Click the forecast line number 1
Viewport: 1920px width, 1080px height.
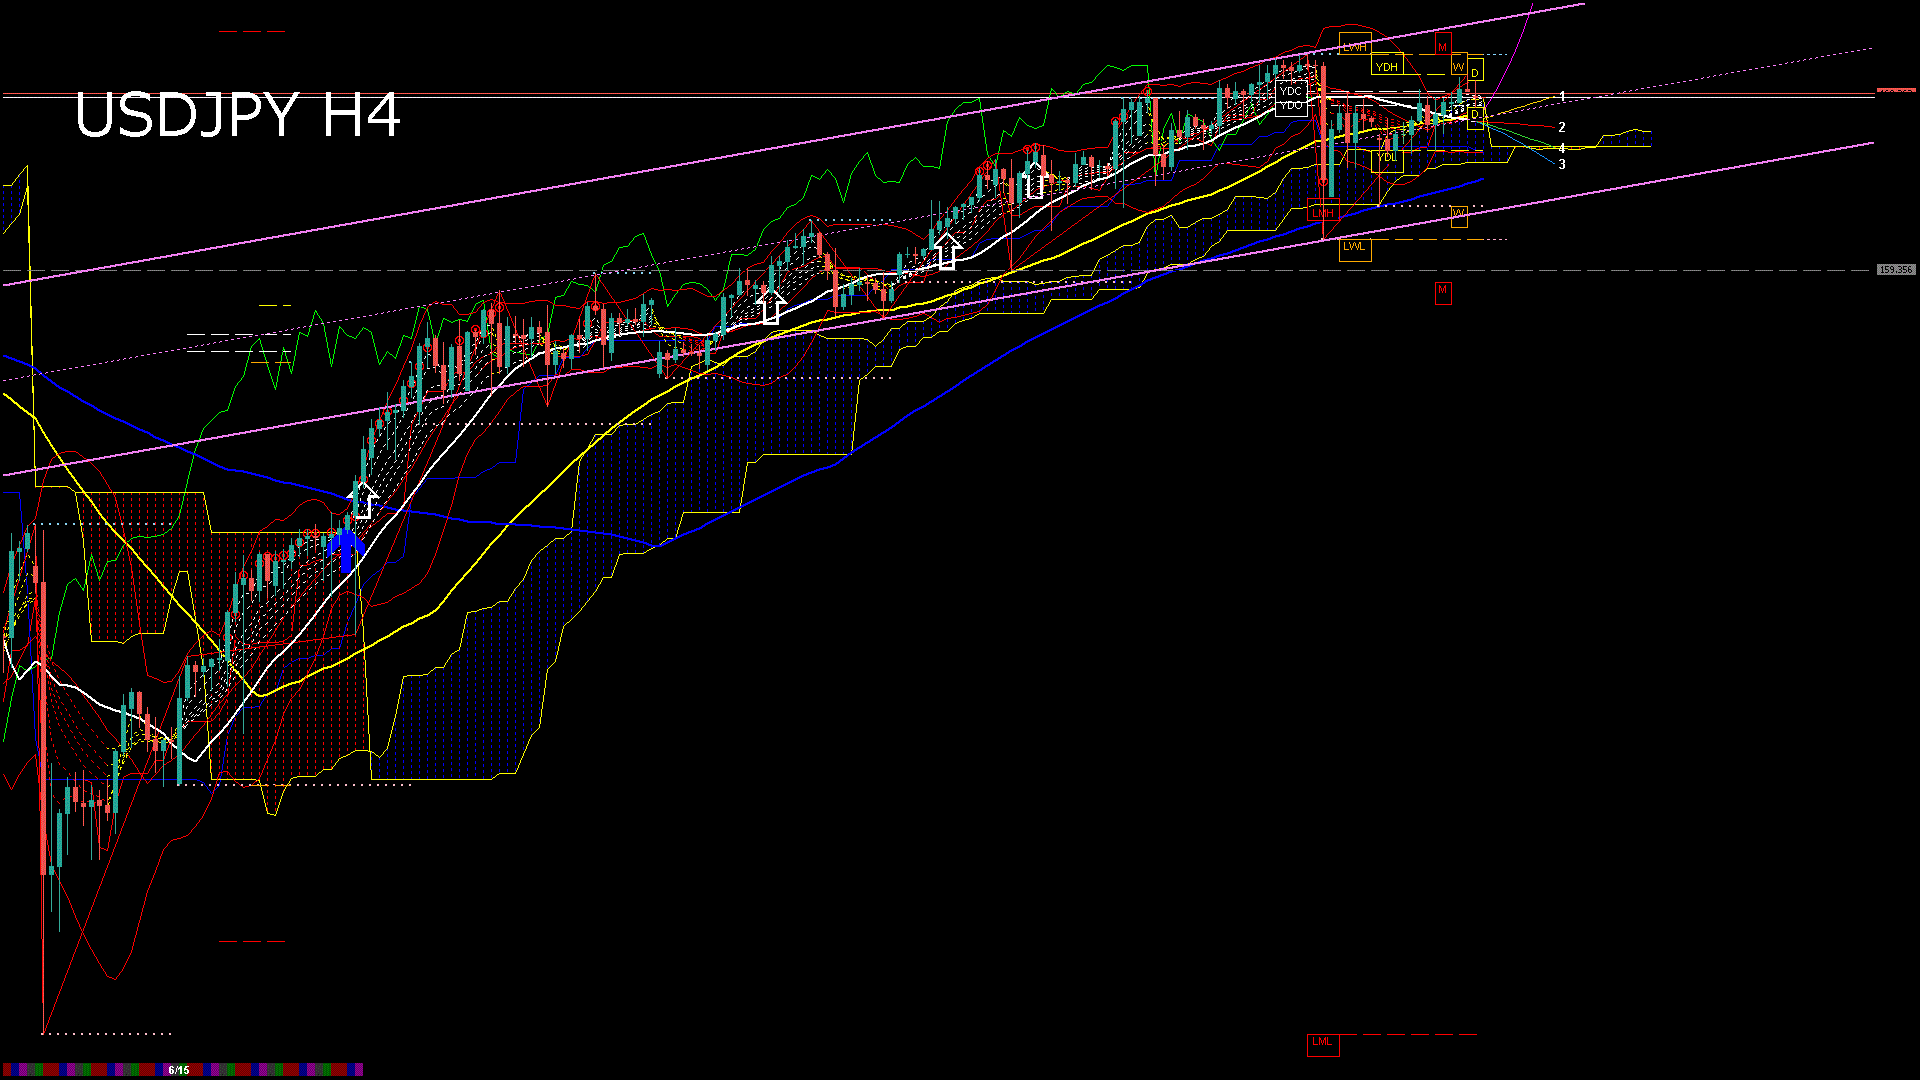coord(1562,96)
